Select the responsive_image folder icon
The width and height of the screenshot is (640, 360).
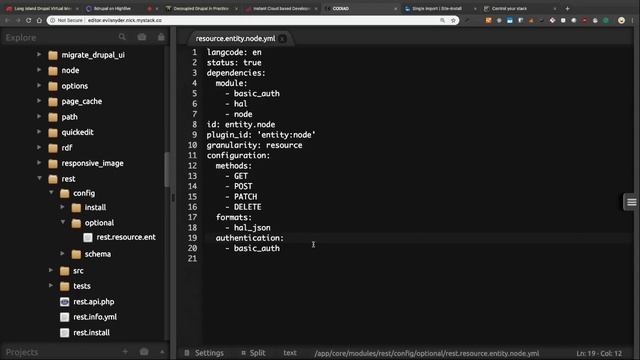pos(53,164)
